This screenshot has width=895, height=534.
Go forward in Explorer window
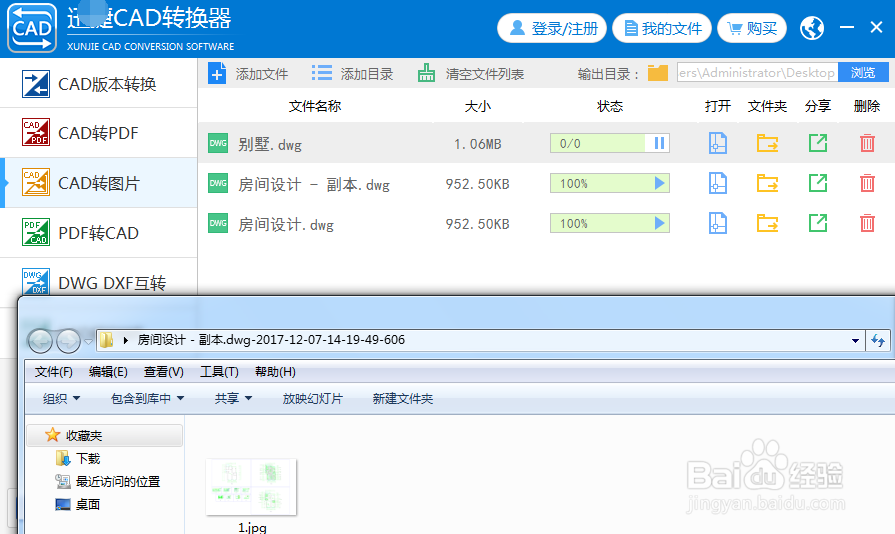68,341
